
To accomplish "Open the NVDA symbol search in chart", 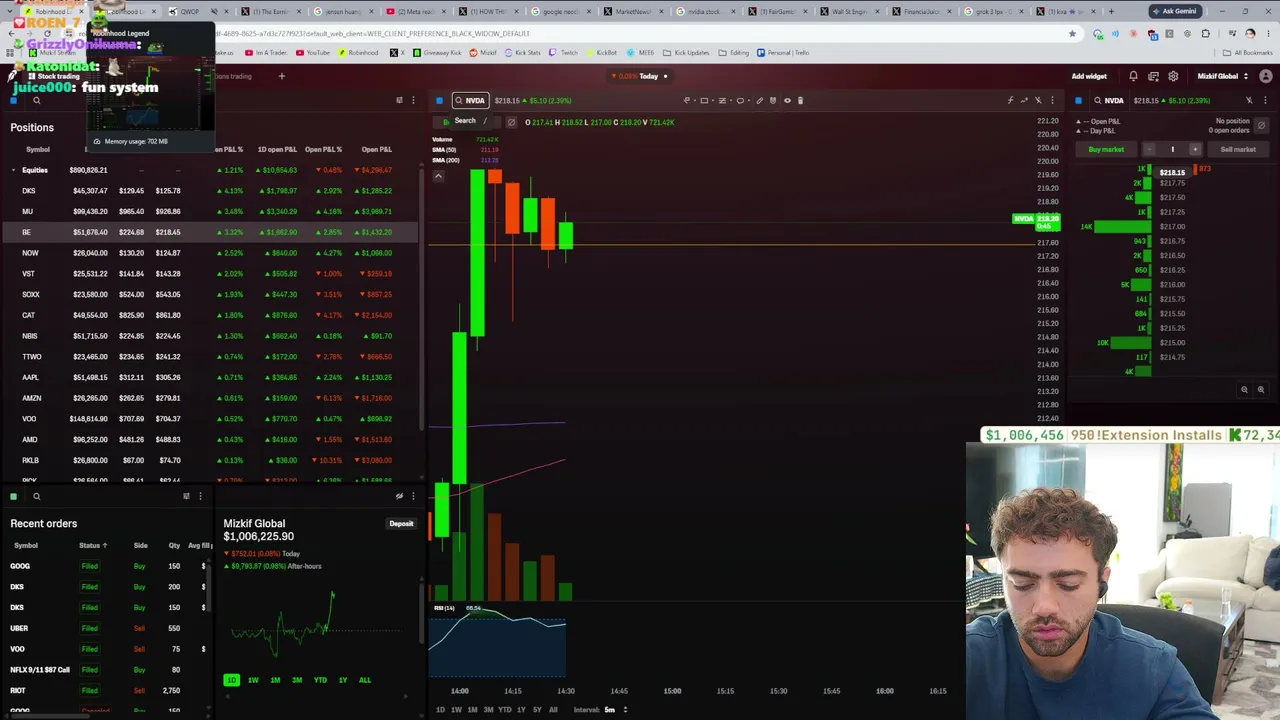I will [x=470, y=100].
